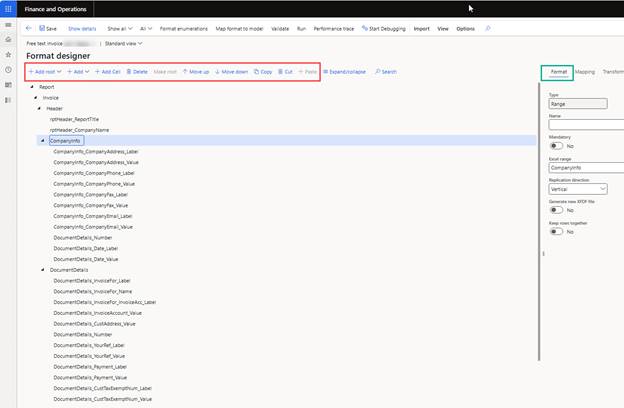The width and height of the screenshot is (624, 408).
Task: Expand the hamburger navigation menu icon
Action: click(8, 24)
